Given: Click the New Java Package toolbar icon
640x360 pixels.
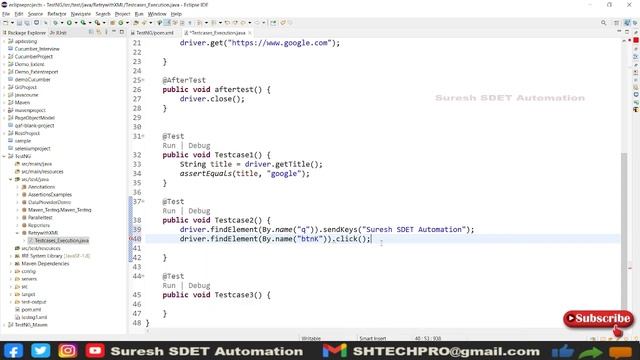Looking at the screenshot, I should 112,23.
